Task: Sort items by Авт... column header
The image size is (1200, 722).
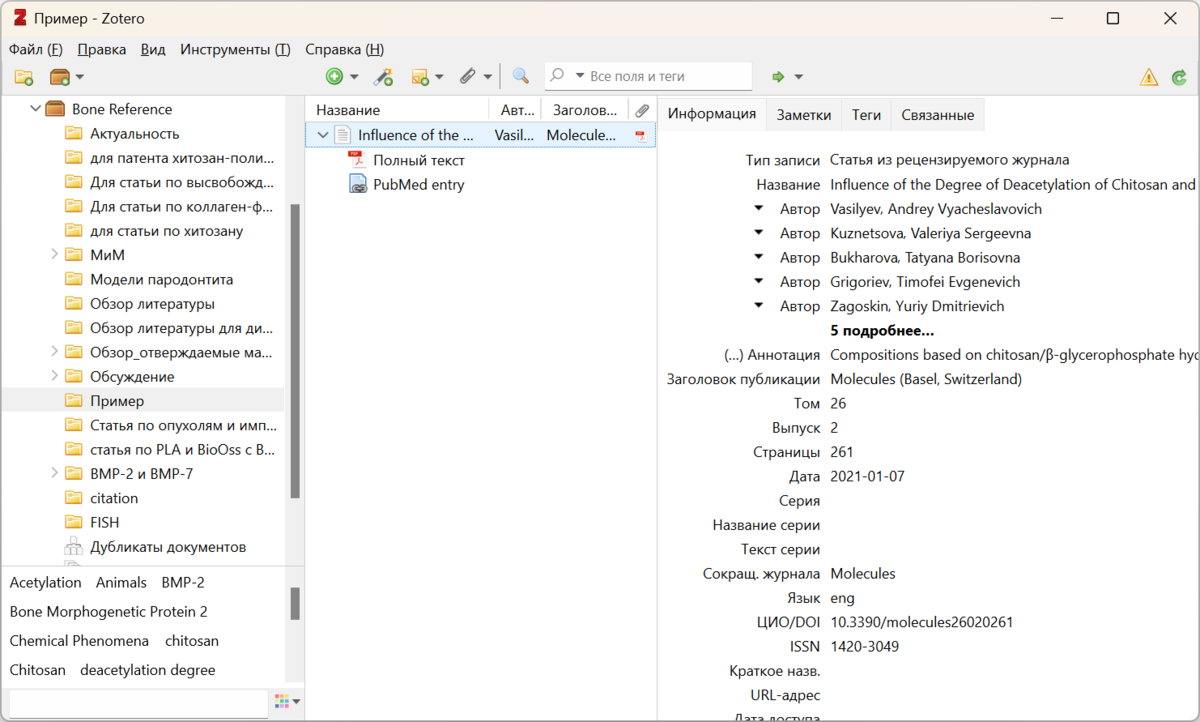Action: [x=516, y=110]
